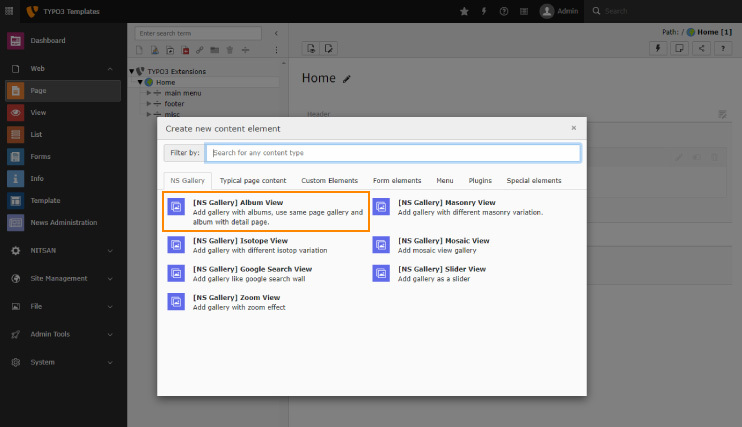Open the List module icon

tap(15, 135)
